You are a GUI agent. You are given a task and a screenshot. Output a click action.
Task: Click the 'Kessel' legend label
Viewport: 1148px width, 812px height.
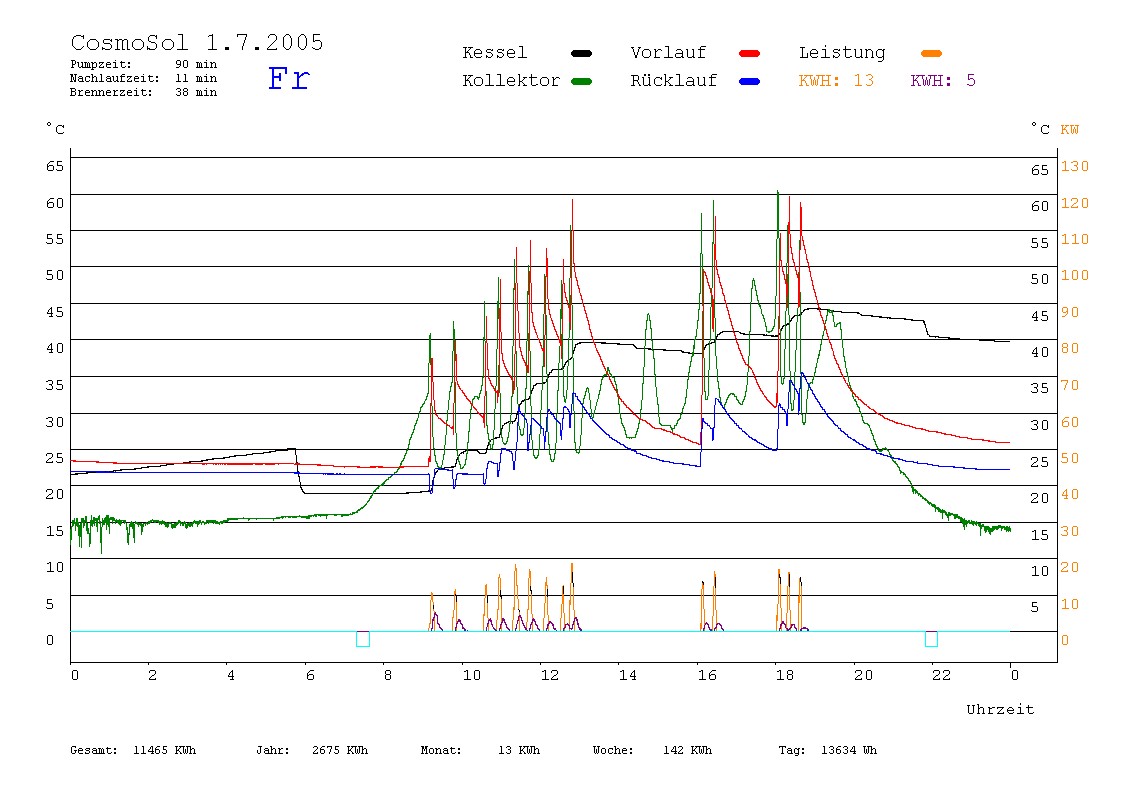pyautogui.click(x=494, y=53)
